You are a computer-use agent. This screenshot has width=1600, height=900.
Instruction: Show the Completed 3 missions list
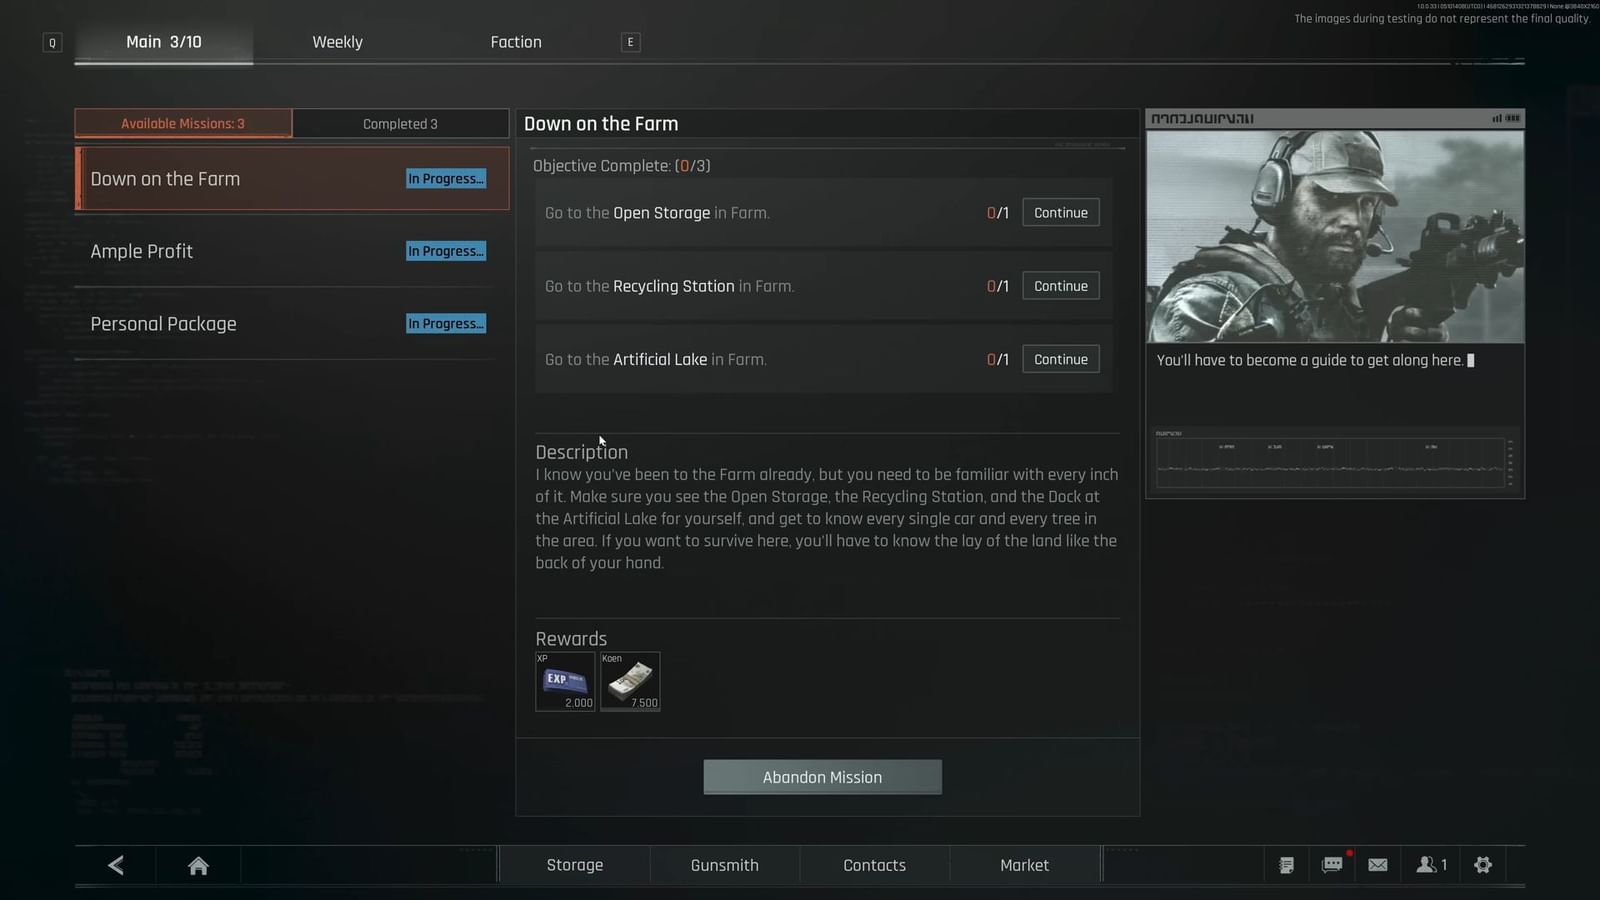coord(400,124)
